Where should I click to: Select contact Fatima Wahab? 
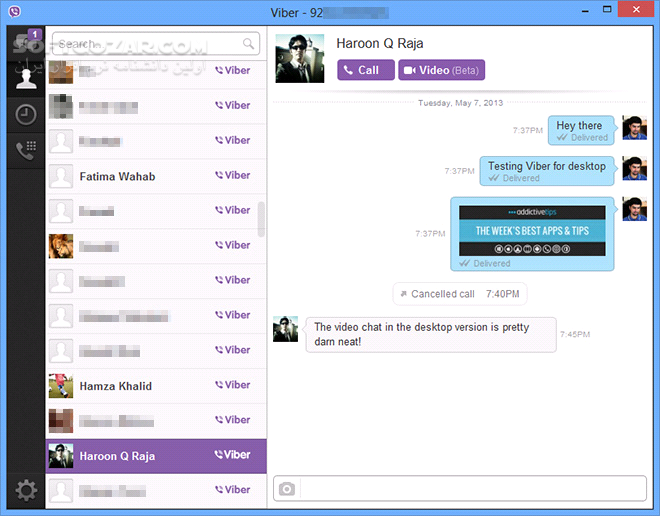click(x=156, y=176)
